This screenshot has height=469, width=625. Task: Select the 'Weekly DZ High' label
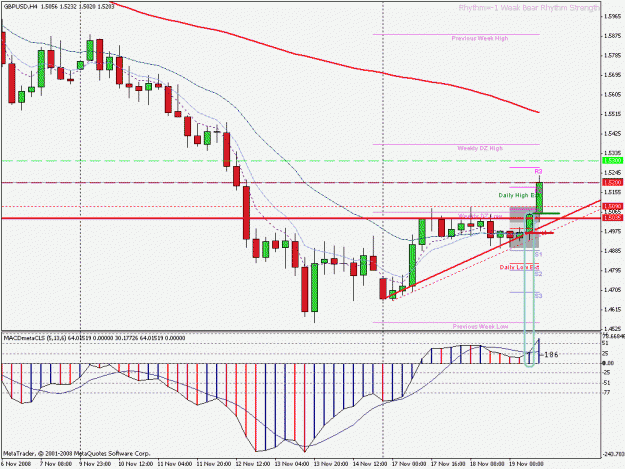[480, 148]
